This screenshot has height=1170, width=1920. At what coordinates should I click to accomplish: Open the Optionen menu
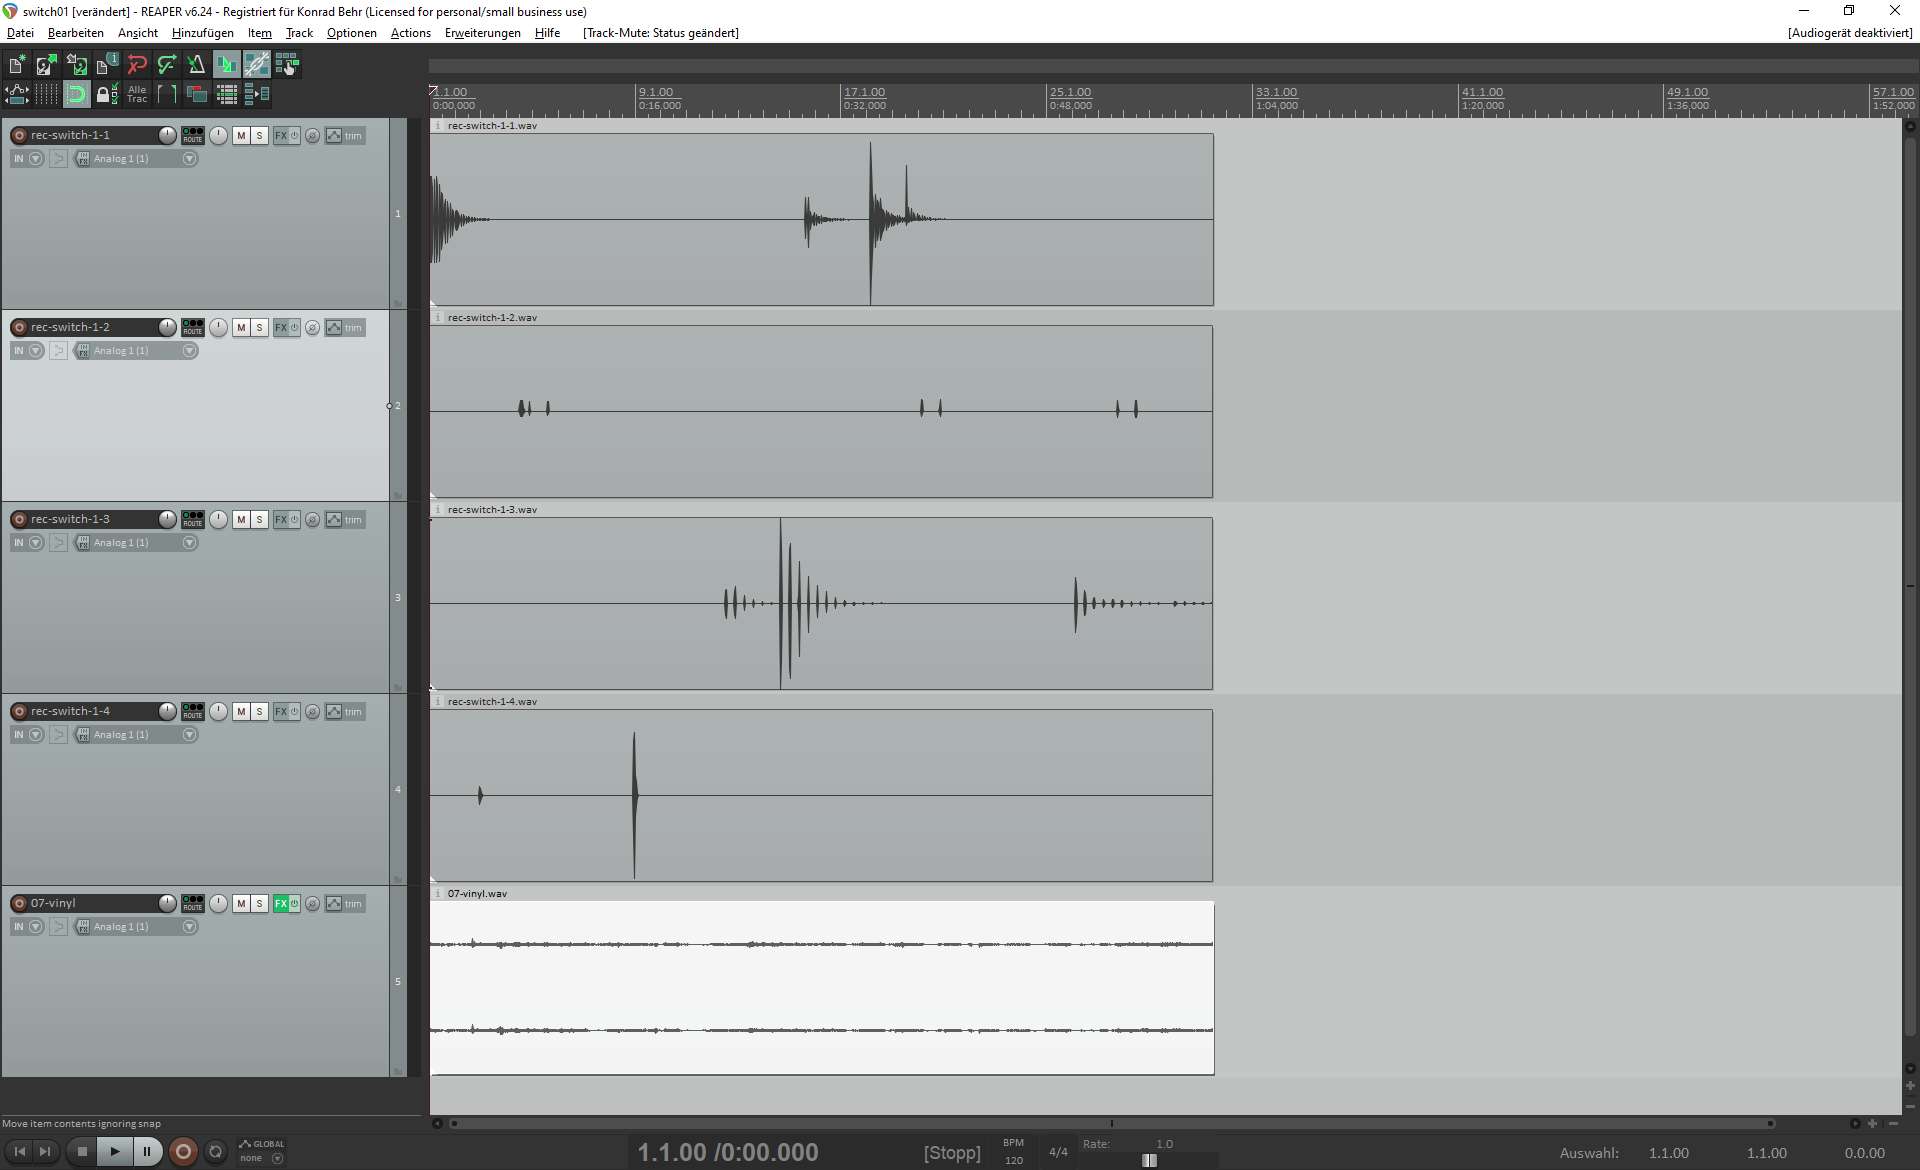point(351,33)
